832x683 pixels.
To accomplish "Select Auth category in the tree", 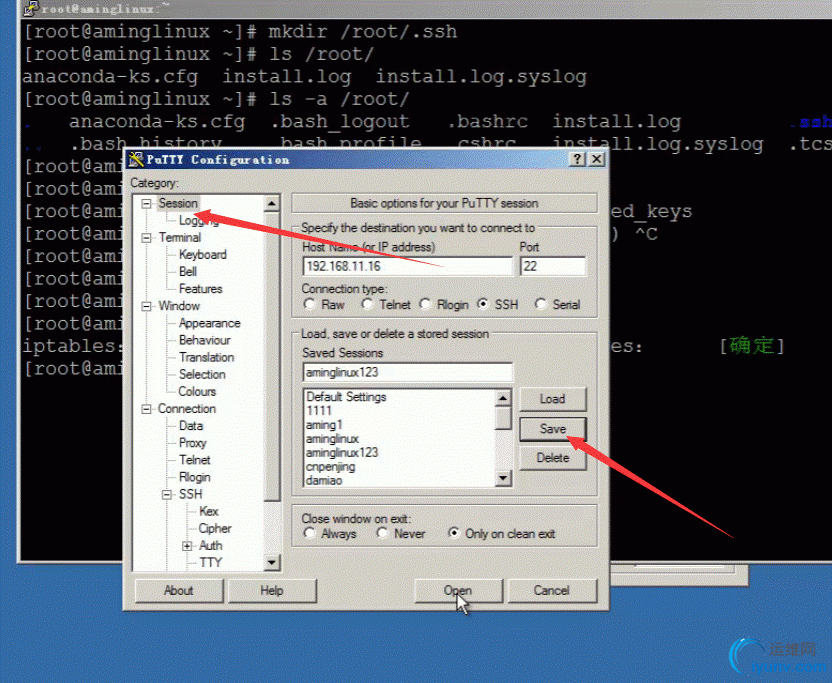I will (x=211, y=546).
